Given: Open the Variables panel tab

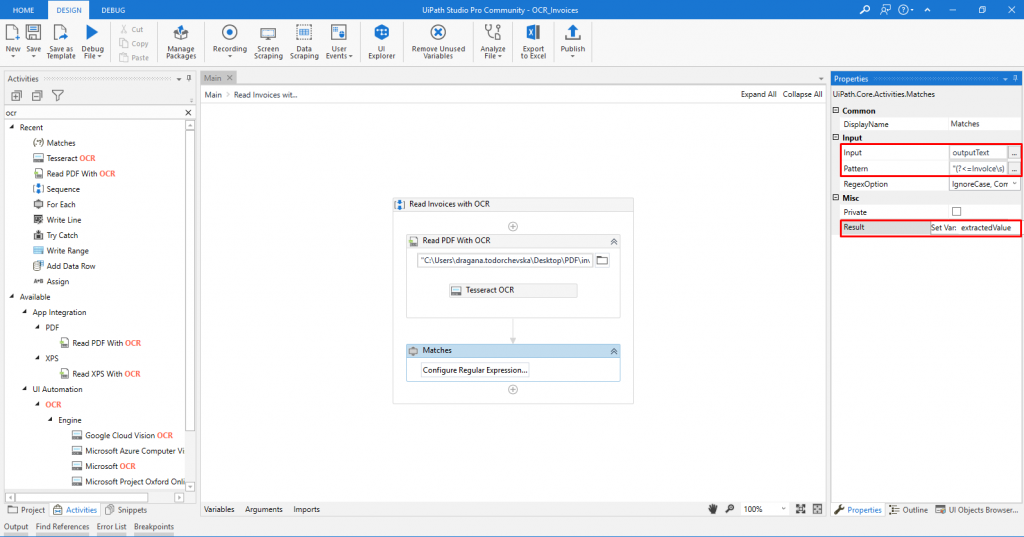Looking at the screenshot, I should coord(219,509).
